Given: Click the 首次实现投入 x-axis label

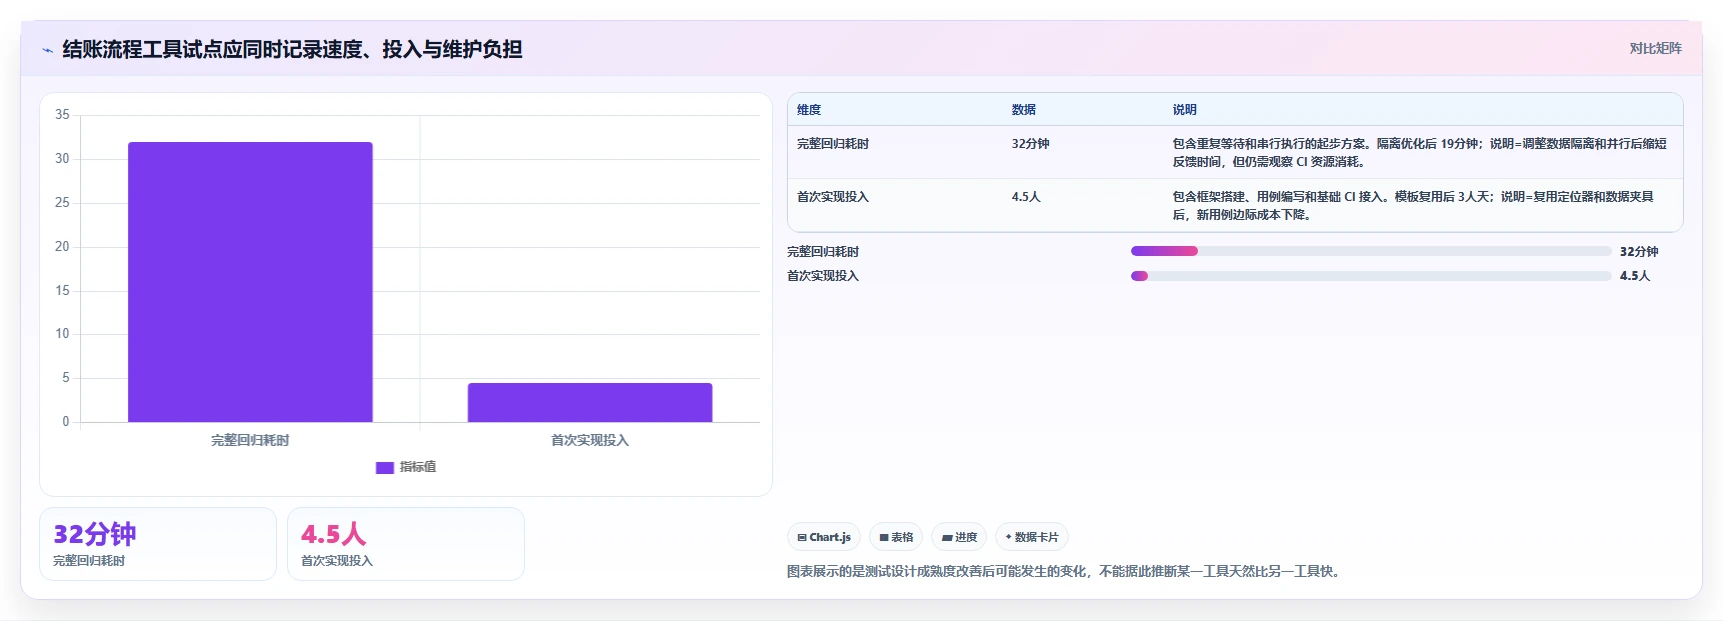Looking at the screenshot, I should pos(590,440).
